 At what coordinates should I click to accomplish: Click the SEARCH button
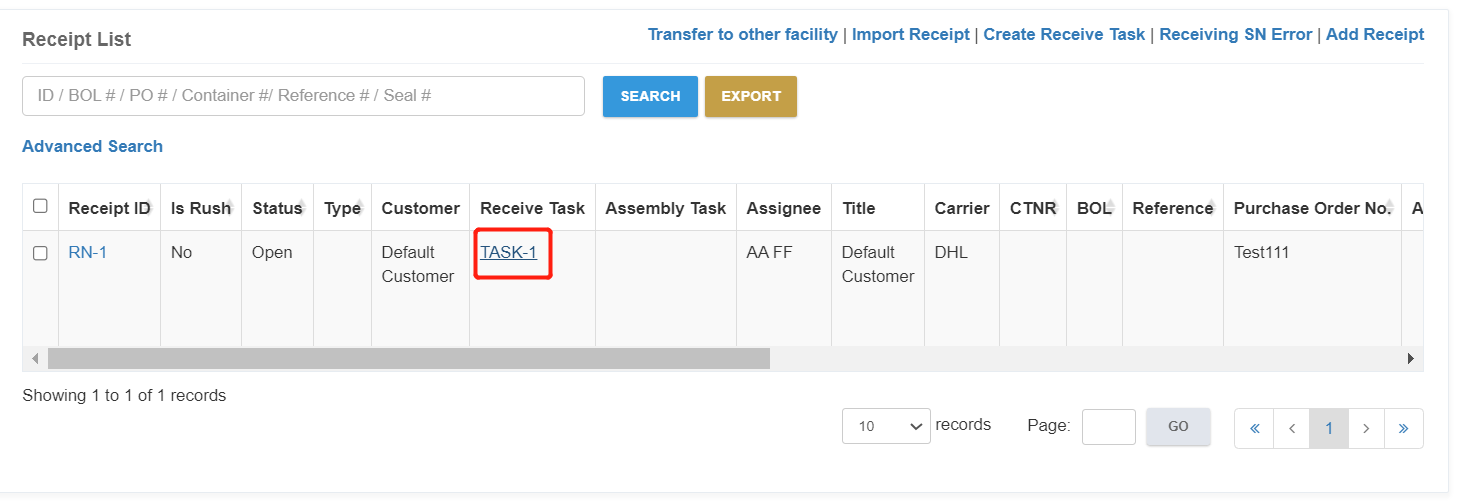coord(650,96)
